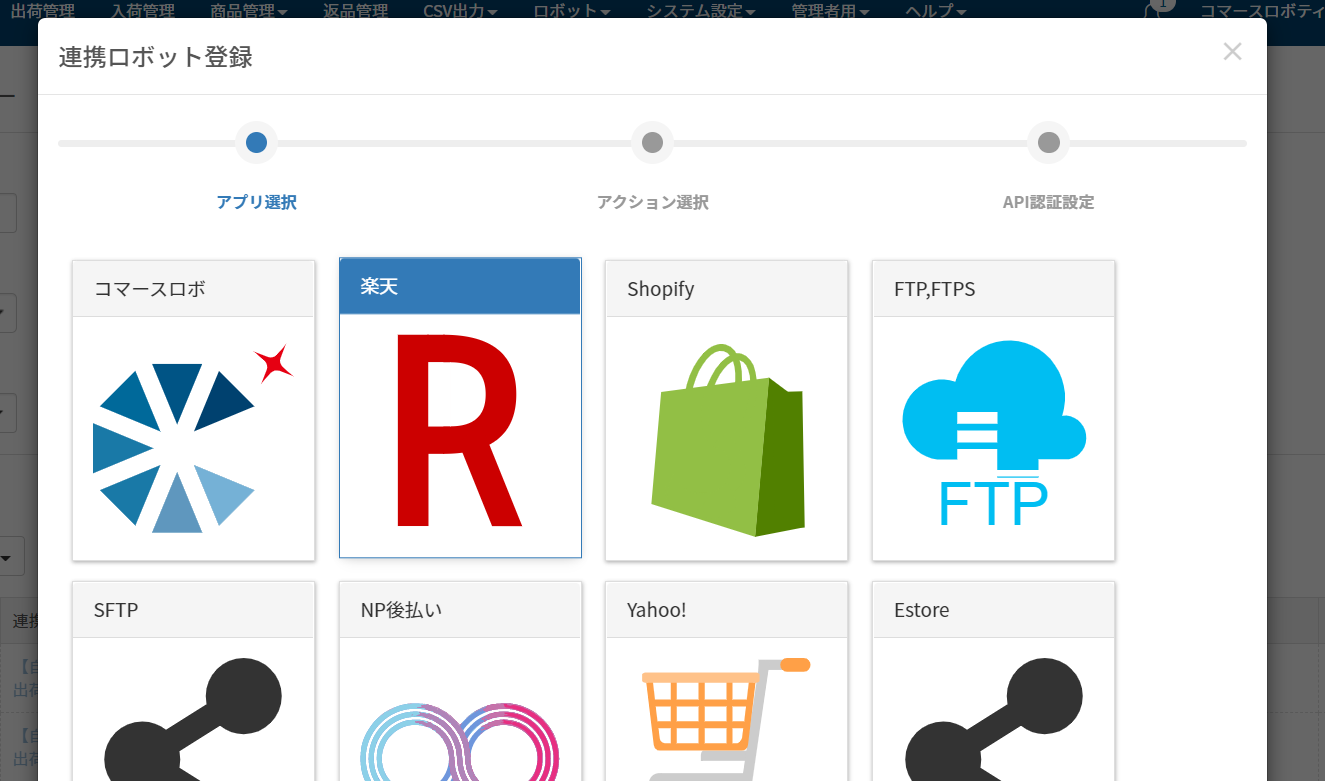The image size is (1325, 781).
Task: Click the コマースロボ card header
Action: click(x=194, y=289)
